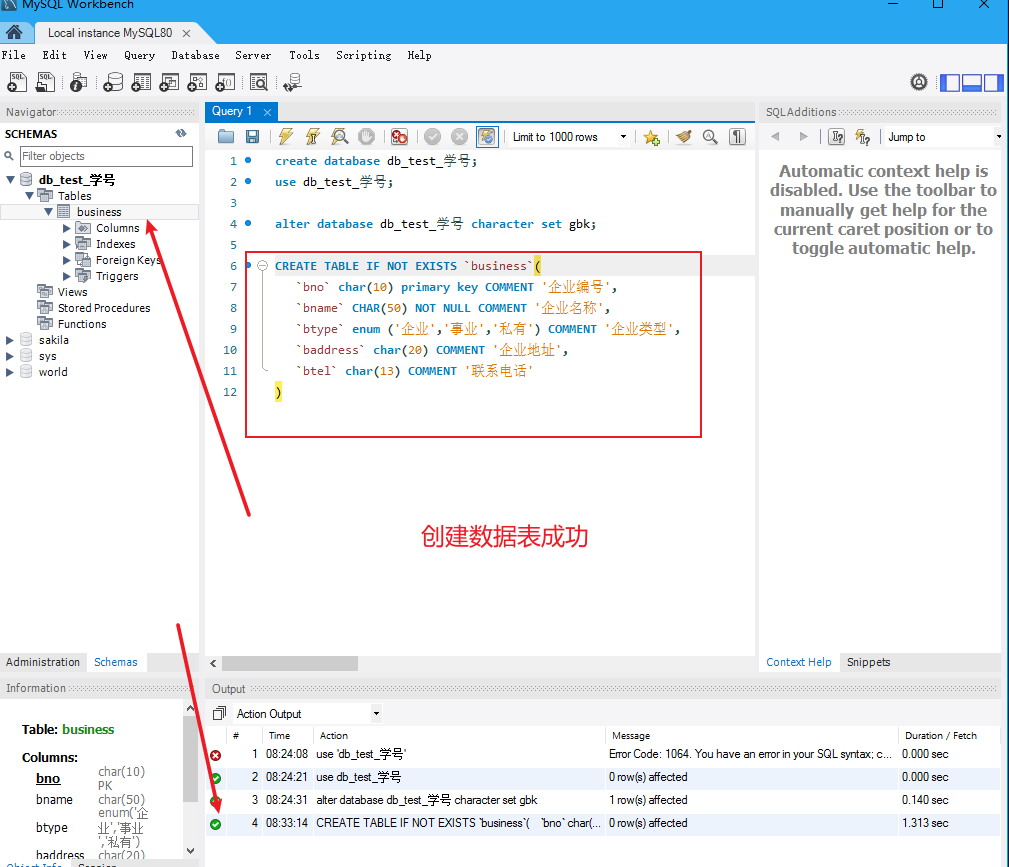Viewport: 1009px width, 867px height.
Task: Toggle the bottom output panel
Action: (972, 82)
